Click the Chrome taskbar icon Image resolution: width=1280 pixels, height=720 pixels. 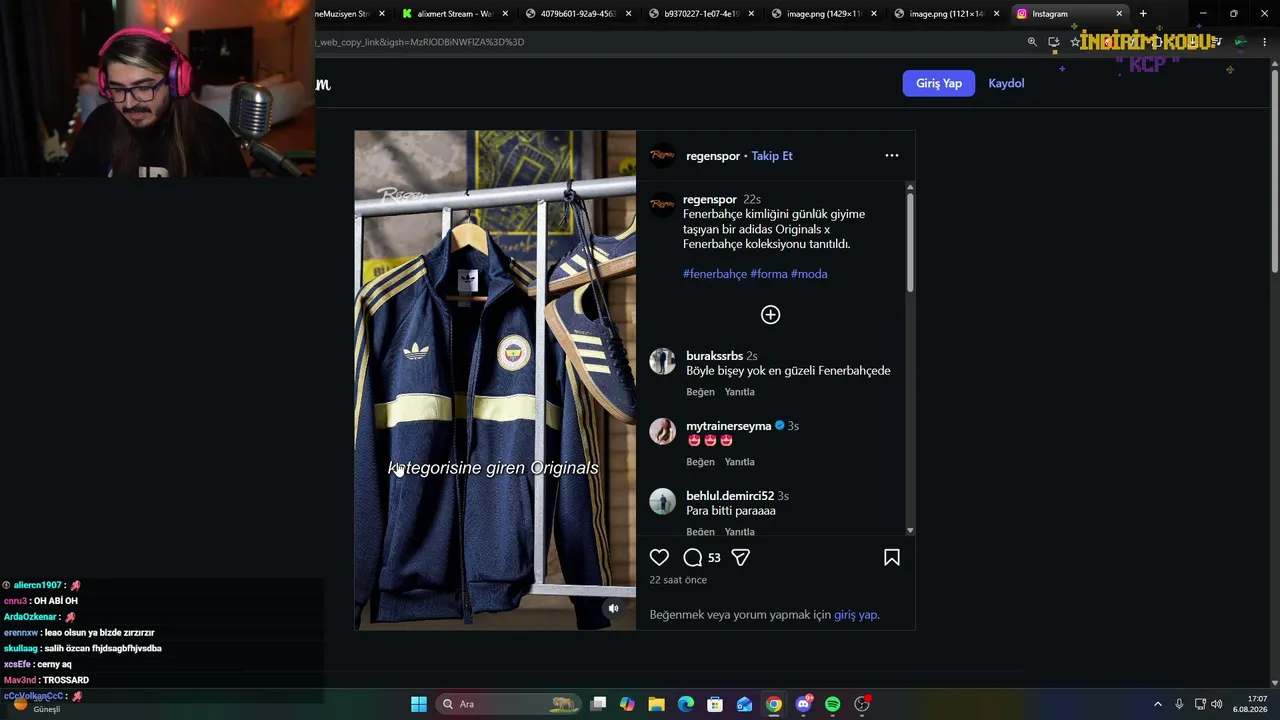(x=774, y=704)
